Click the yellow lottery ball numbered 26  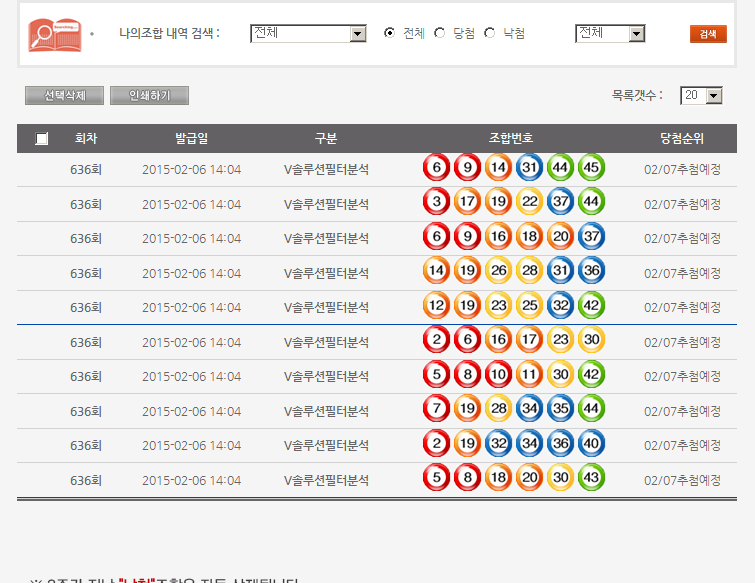tap(498, 272)
